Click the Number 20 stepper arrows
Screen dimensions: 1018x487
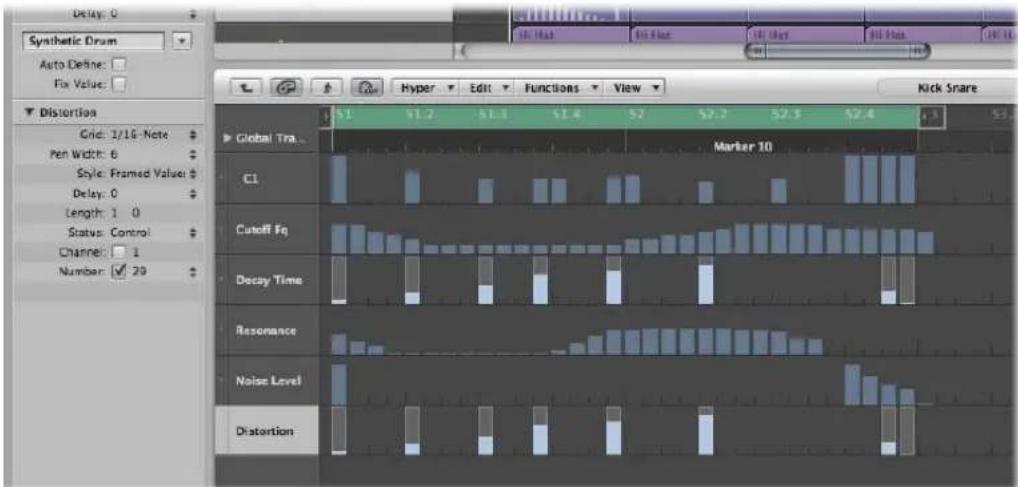[x=192, y=273]
